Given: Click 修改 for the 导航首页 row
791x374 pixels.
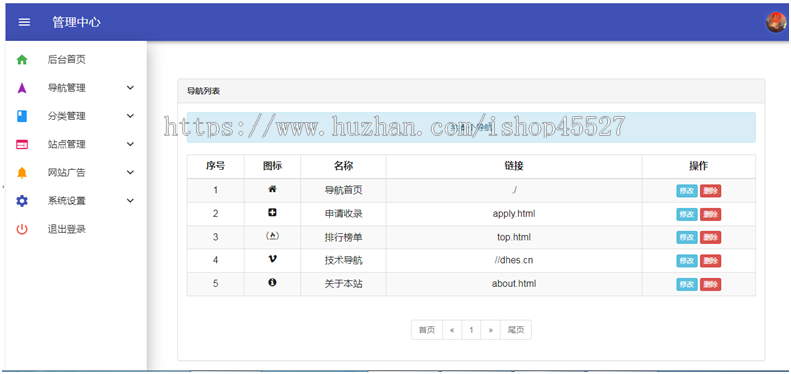Looking at the screenshot, I should coord(687,191).
